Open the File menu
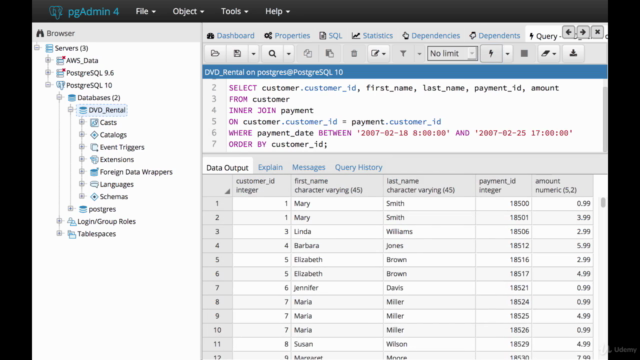640x360 pixels. [x=146, y=11]
